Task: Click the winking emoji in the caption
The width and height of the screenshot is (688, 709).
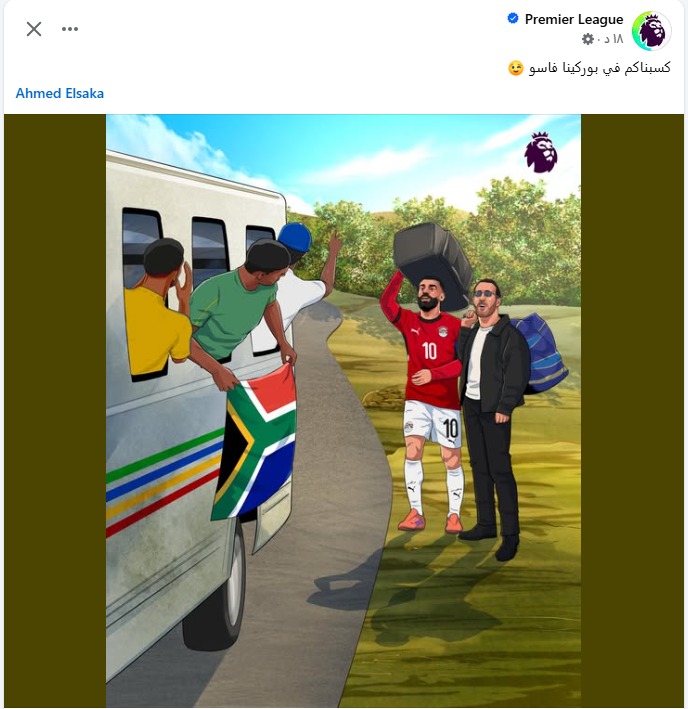Action: coord(515,68)
